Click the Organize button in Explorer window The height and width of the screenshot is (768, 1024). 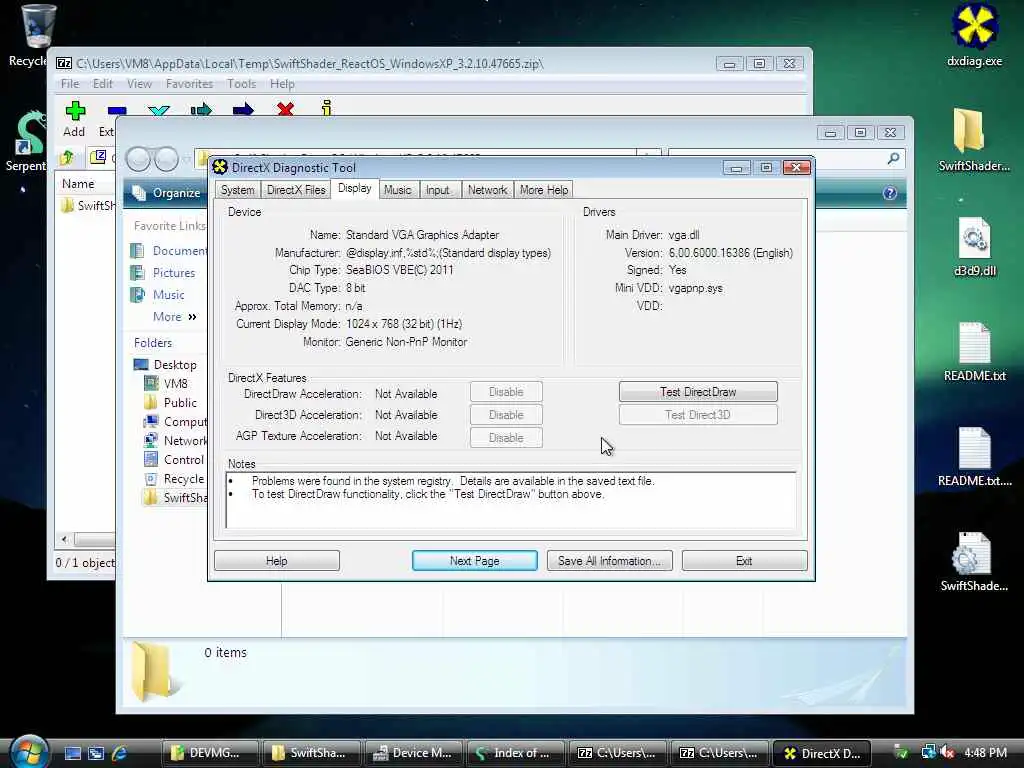(x=167, y=193)
